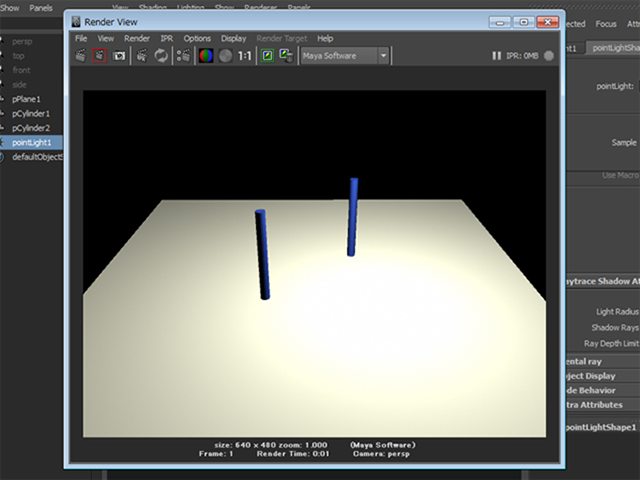
Task: Expand the Raytrace Shadow Attributes section header
Action: click(x=602, y=281)
